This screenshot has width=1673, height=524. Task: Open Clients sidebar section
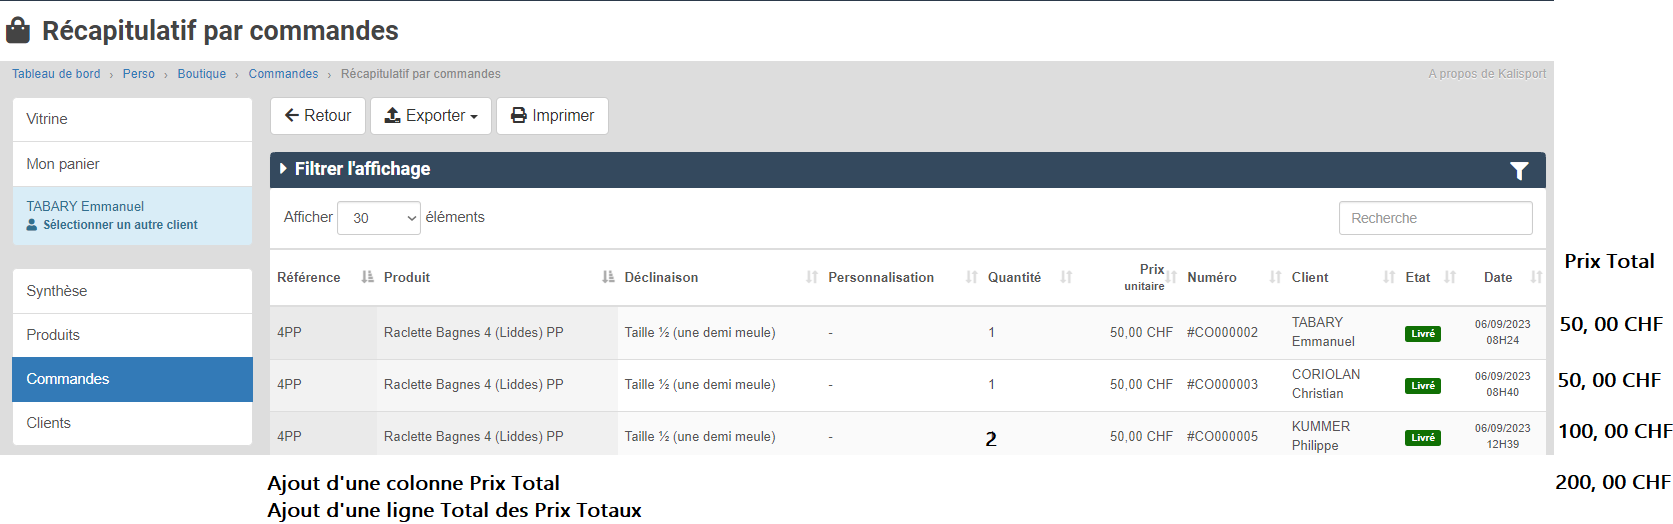point(132,423)
